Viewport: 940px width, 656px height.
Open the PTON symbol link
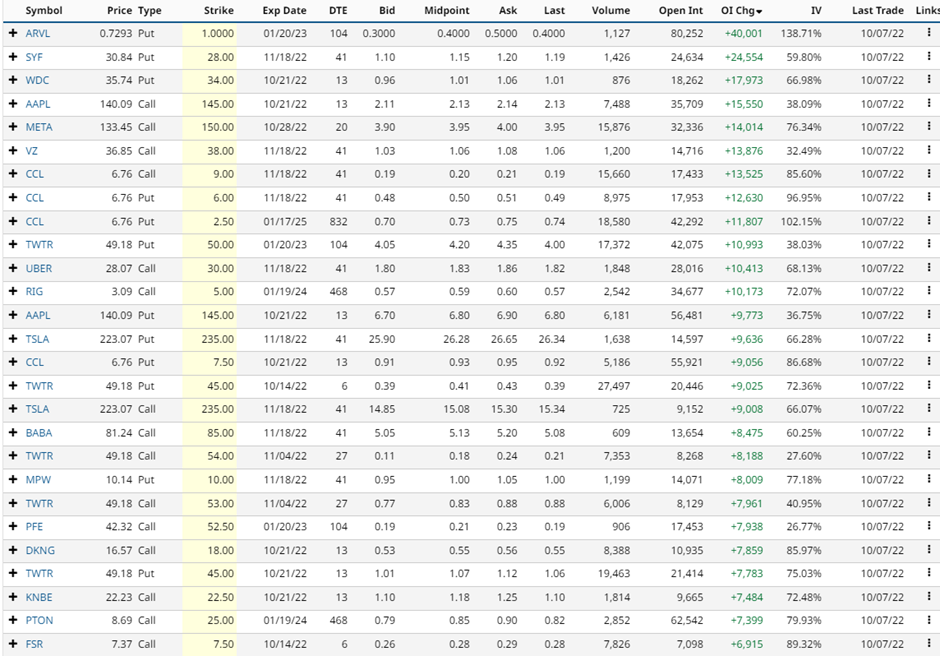pyautogui.click(x=39, y=621)
